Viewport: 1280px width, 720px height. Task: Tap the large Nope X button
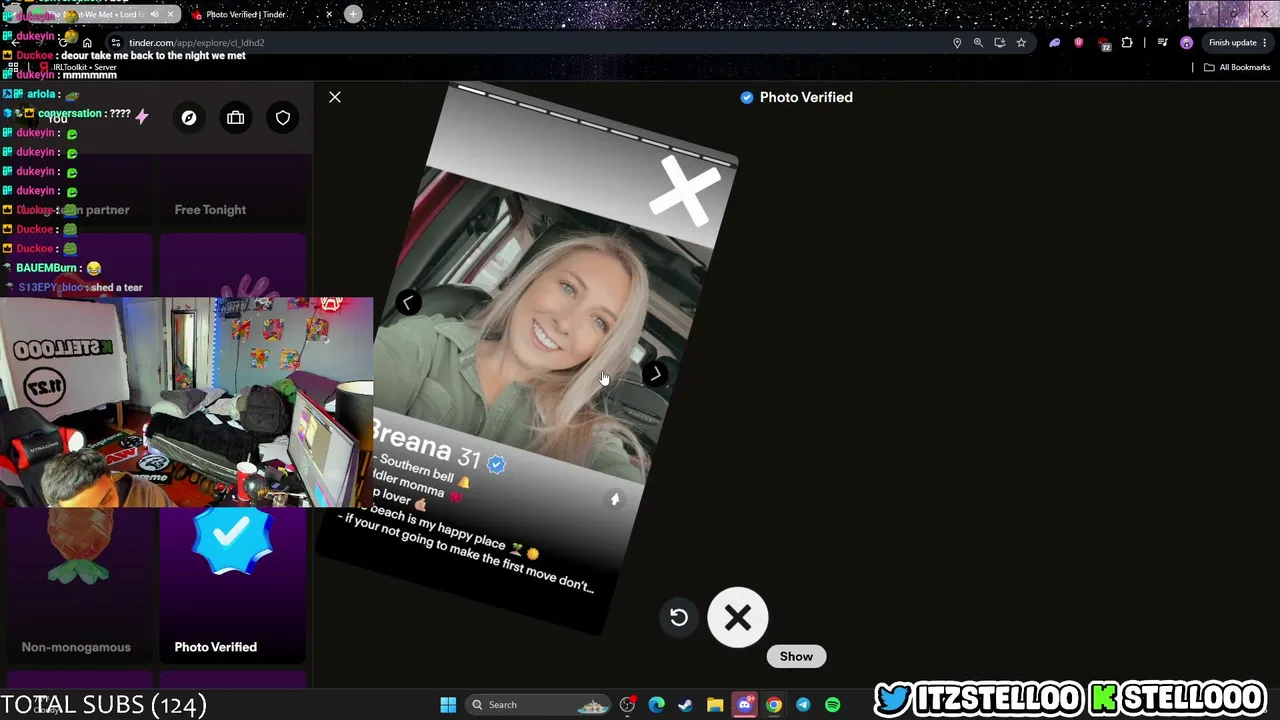pyautogui.click(x=738, y=618)
